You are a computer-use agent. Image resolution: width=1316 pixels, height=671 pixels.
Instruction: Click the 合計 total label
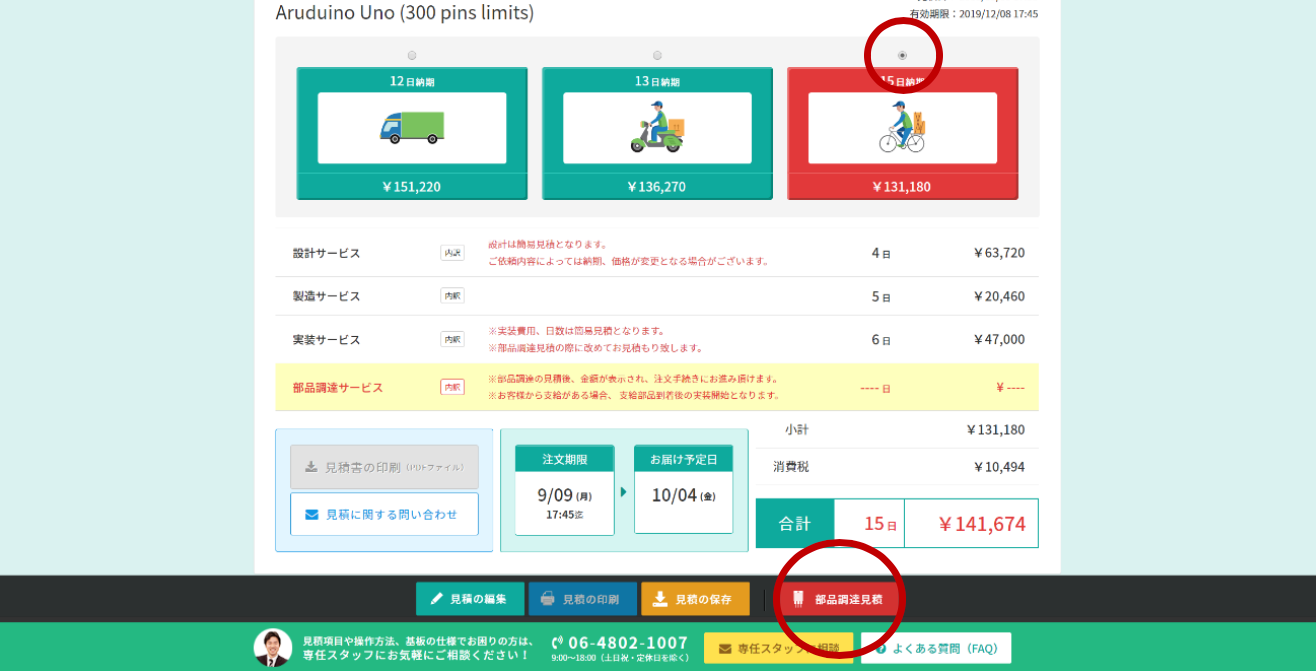coord(795,523)
